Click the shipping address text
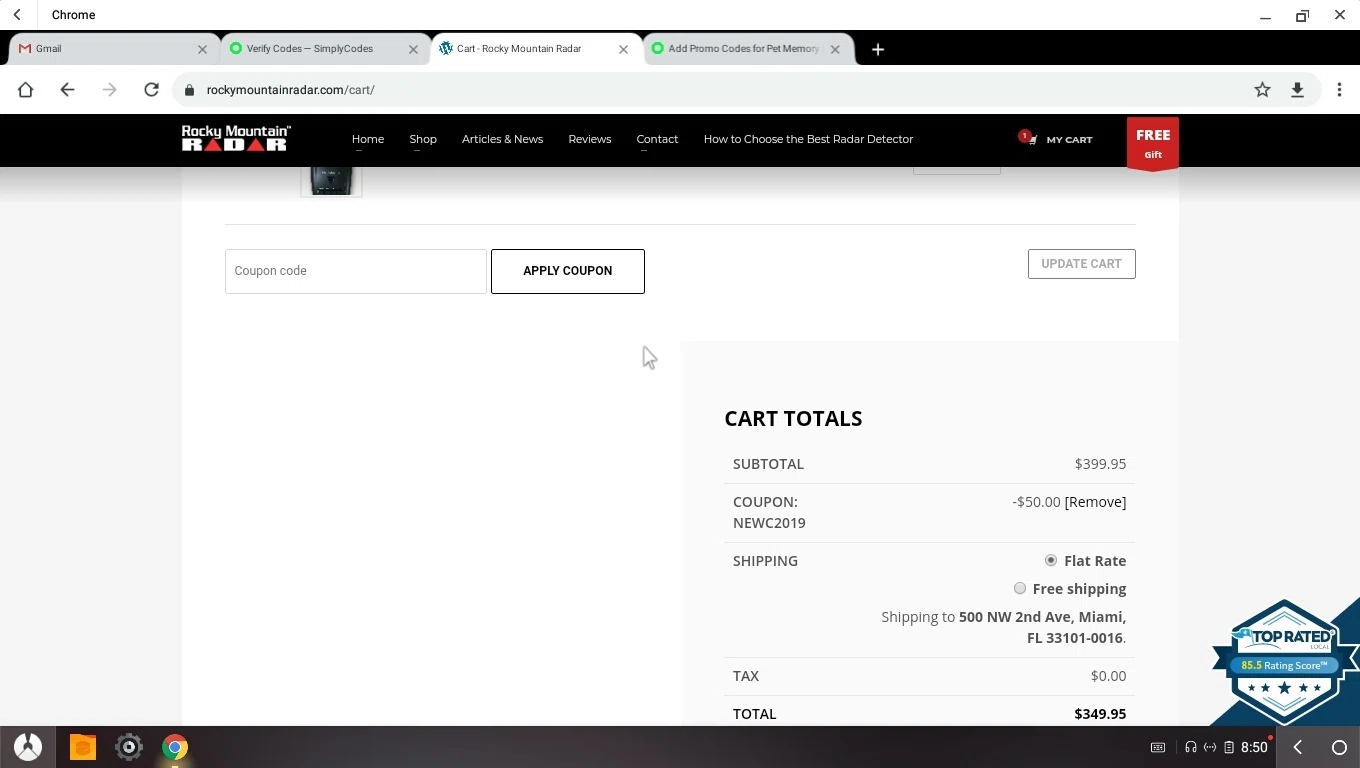The width and height of the screenshot is (1360, 768). coord(1003,627)
